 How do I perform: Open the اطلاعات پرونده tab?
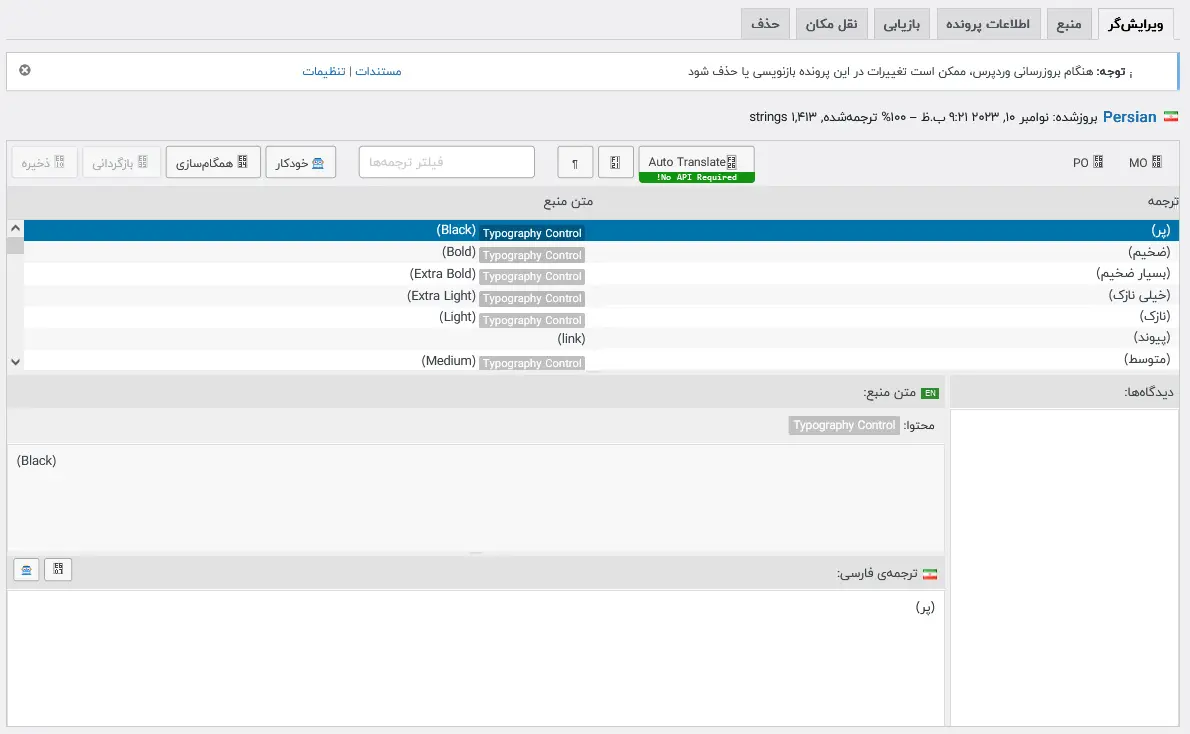[988, 23]
